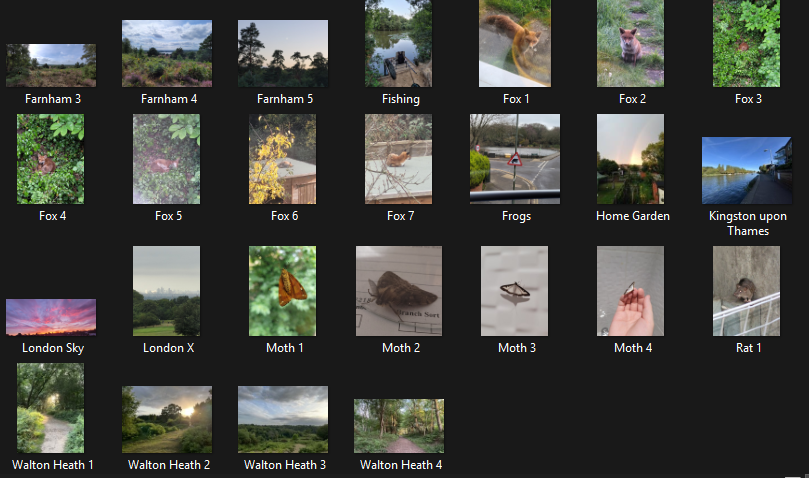Open the Fox 1 photo thumbnail
Image resolution: width=809 pixels, height=478 pixels.
[x=515, y=43]
